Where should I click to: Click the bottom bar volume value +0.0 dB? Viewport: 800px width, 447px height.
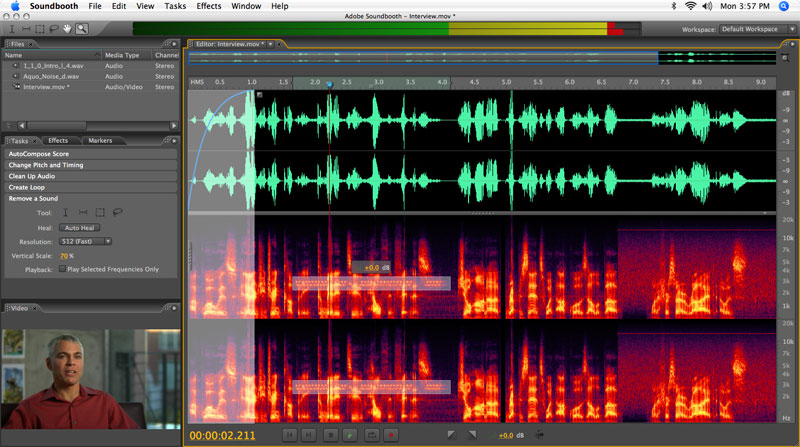point(506,435)
